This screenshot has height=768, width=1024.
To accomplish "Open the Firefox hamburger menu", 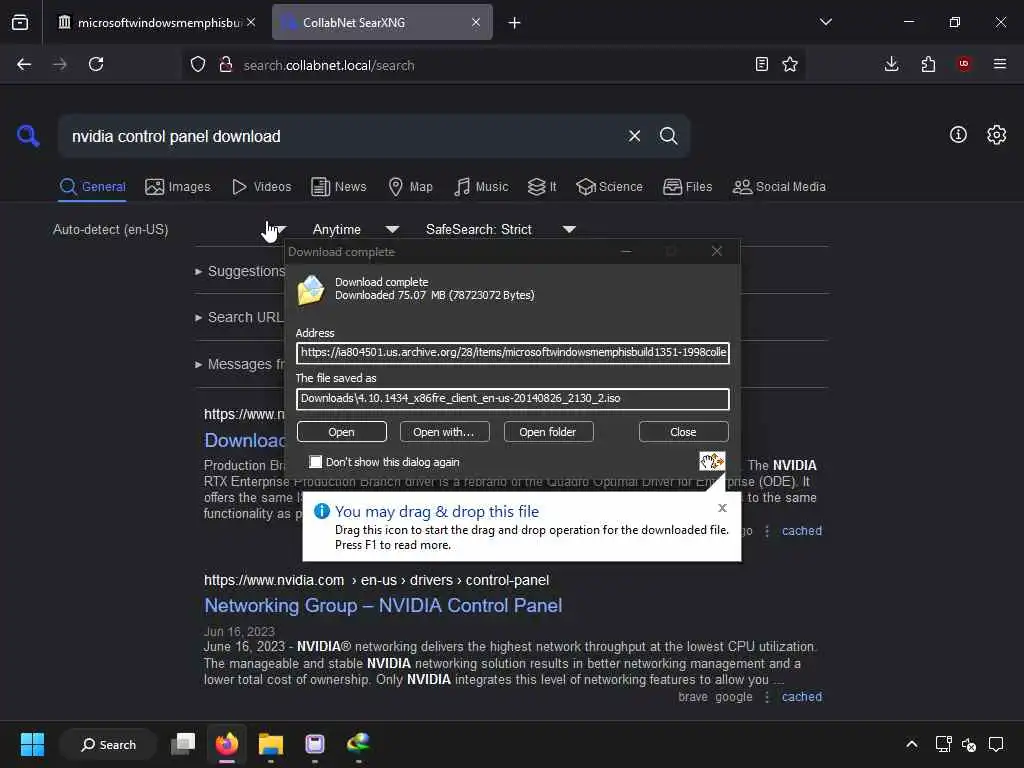I will click(1000, 64).
